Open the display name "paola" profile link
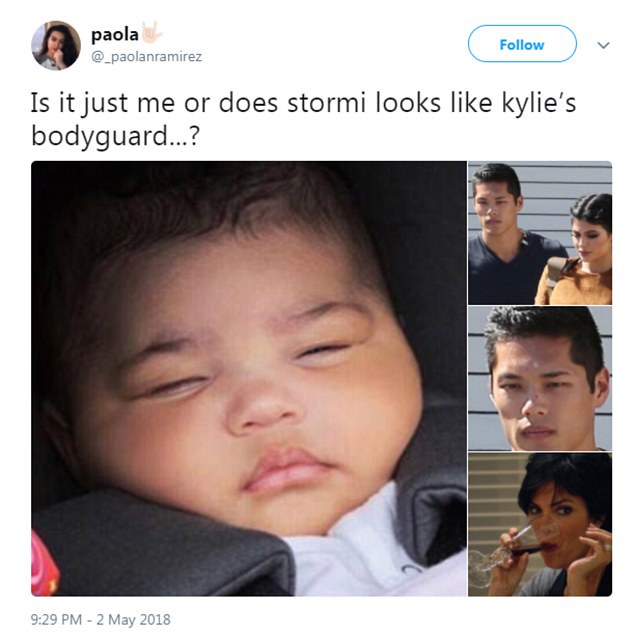 coord(115,35)
